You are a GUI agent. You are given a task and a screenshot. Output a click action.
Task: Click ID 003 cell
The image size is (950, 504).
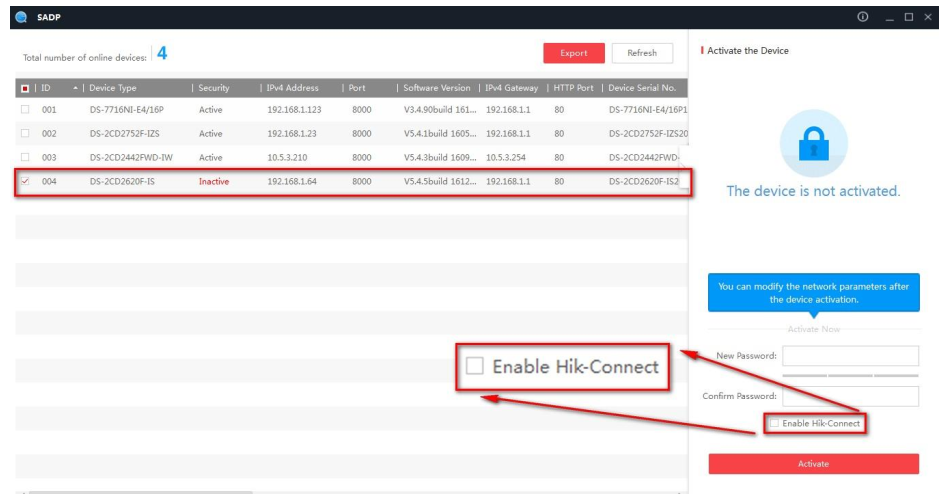49,157
